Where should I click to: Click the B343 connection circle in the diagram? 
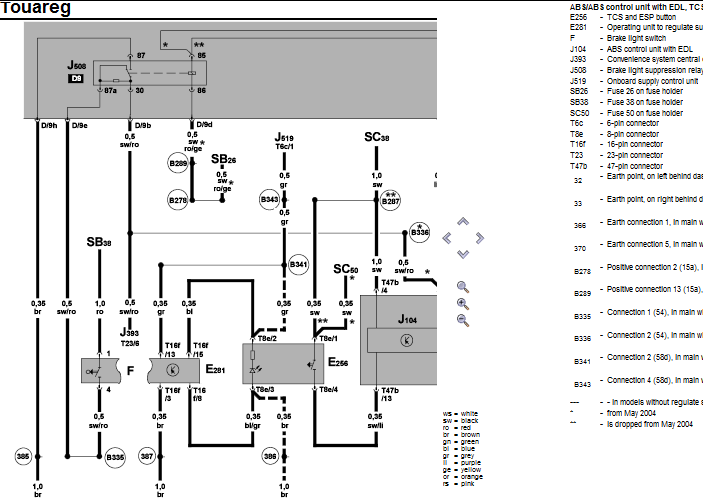269,200
